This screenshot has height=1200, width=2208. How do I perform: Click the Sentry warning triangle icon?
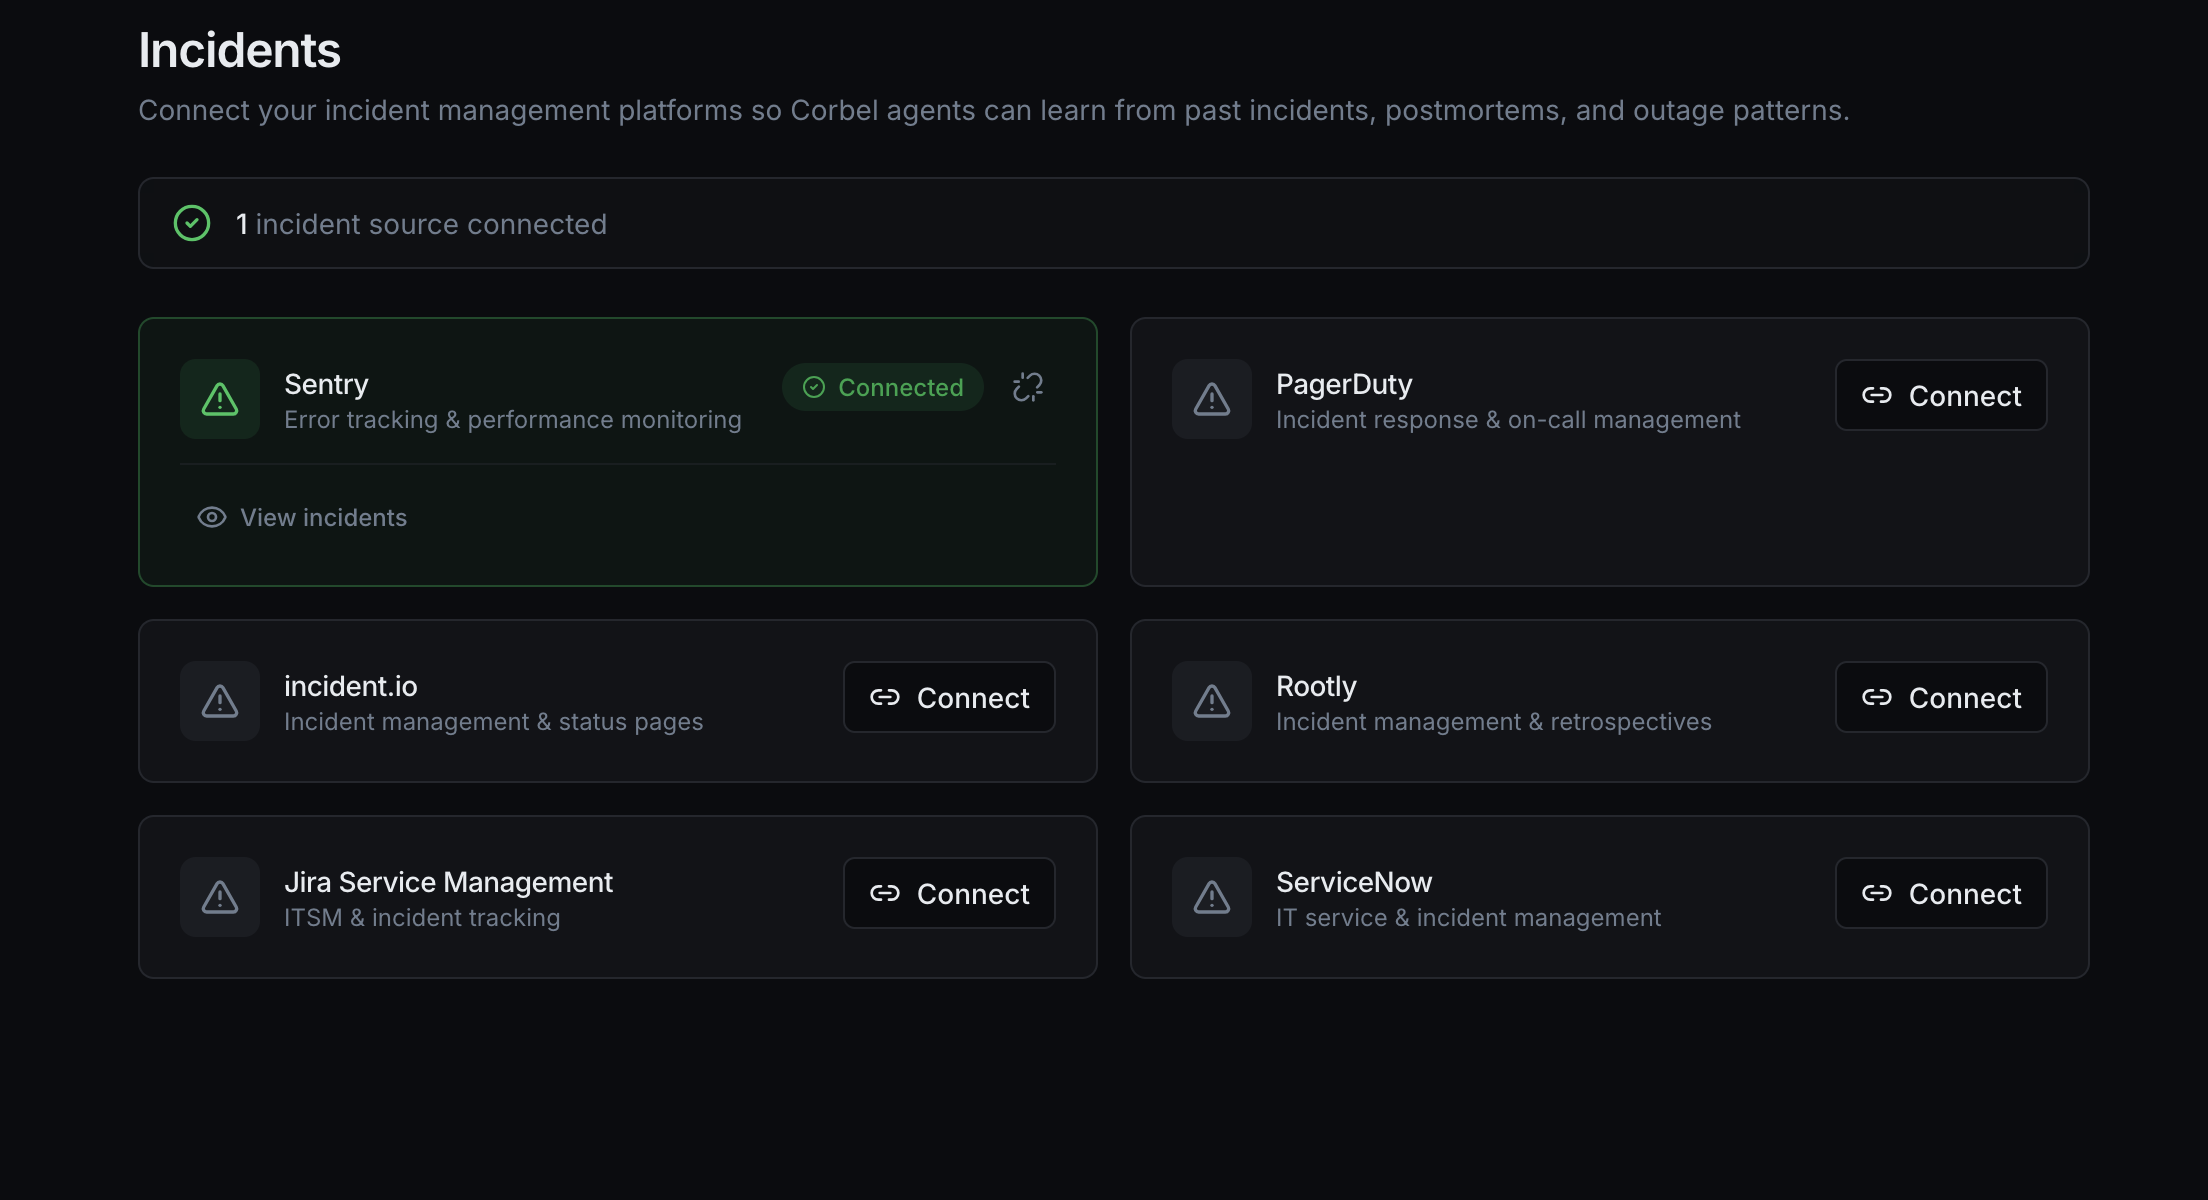(x=220, y=399)
